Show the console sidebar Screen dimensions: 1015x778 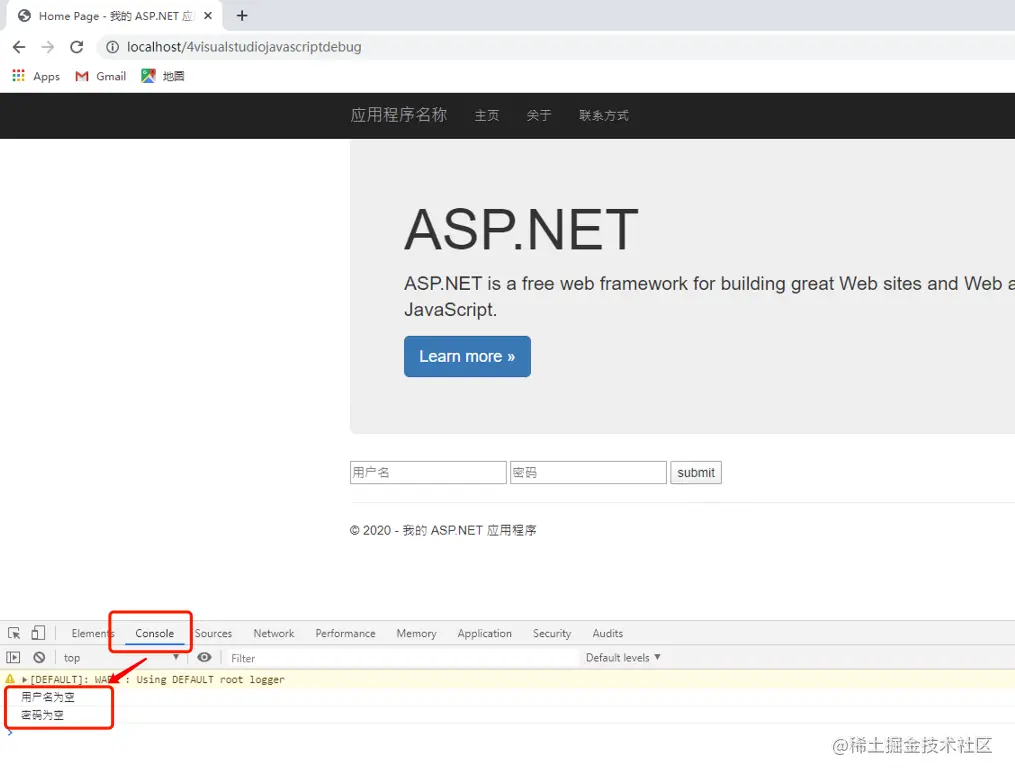tap(13, 658)
